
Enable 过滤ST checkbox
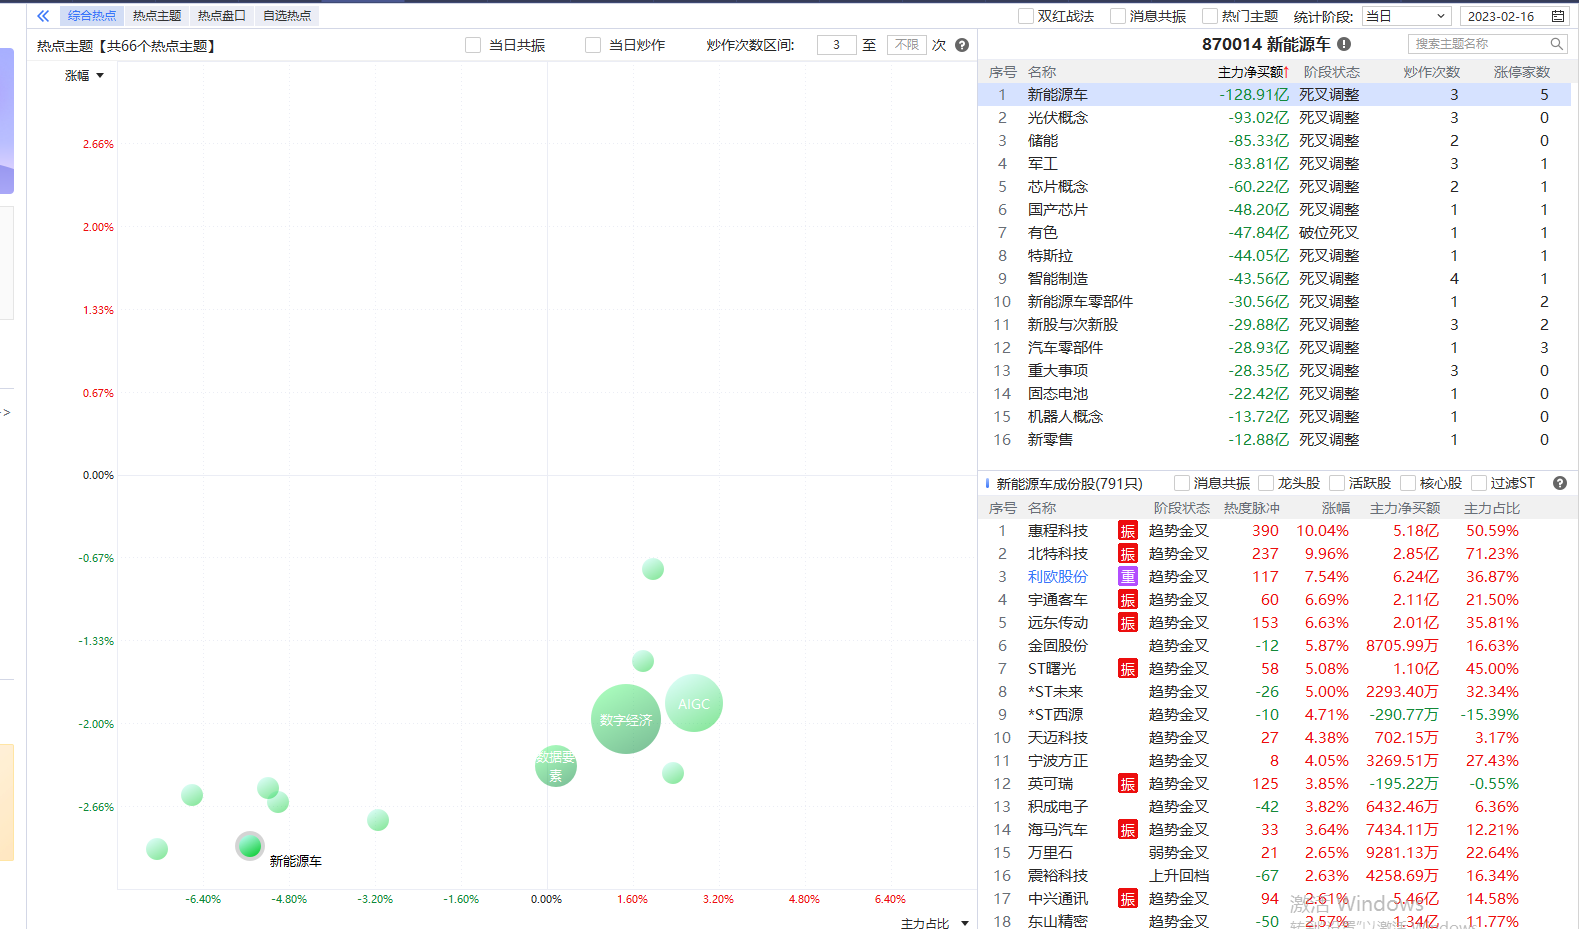tap(1479, 483)
